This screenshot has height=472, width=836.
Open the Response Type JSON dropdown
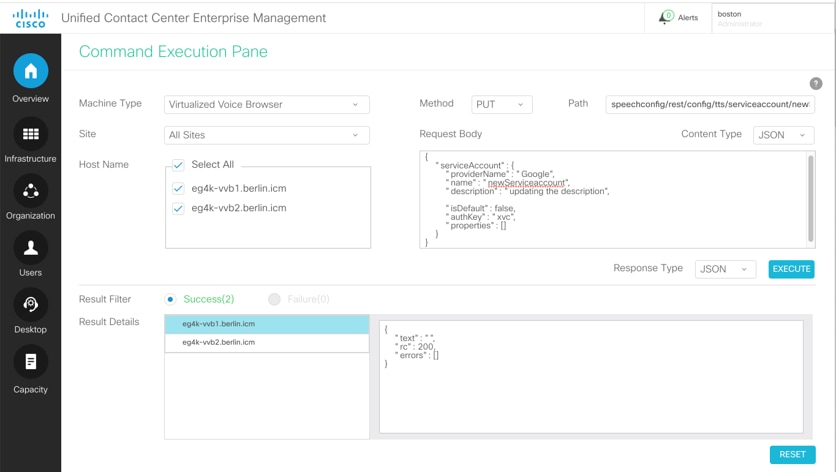click(725, 269)
